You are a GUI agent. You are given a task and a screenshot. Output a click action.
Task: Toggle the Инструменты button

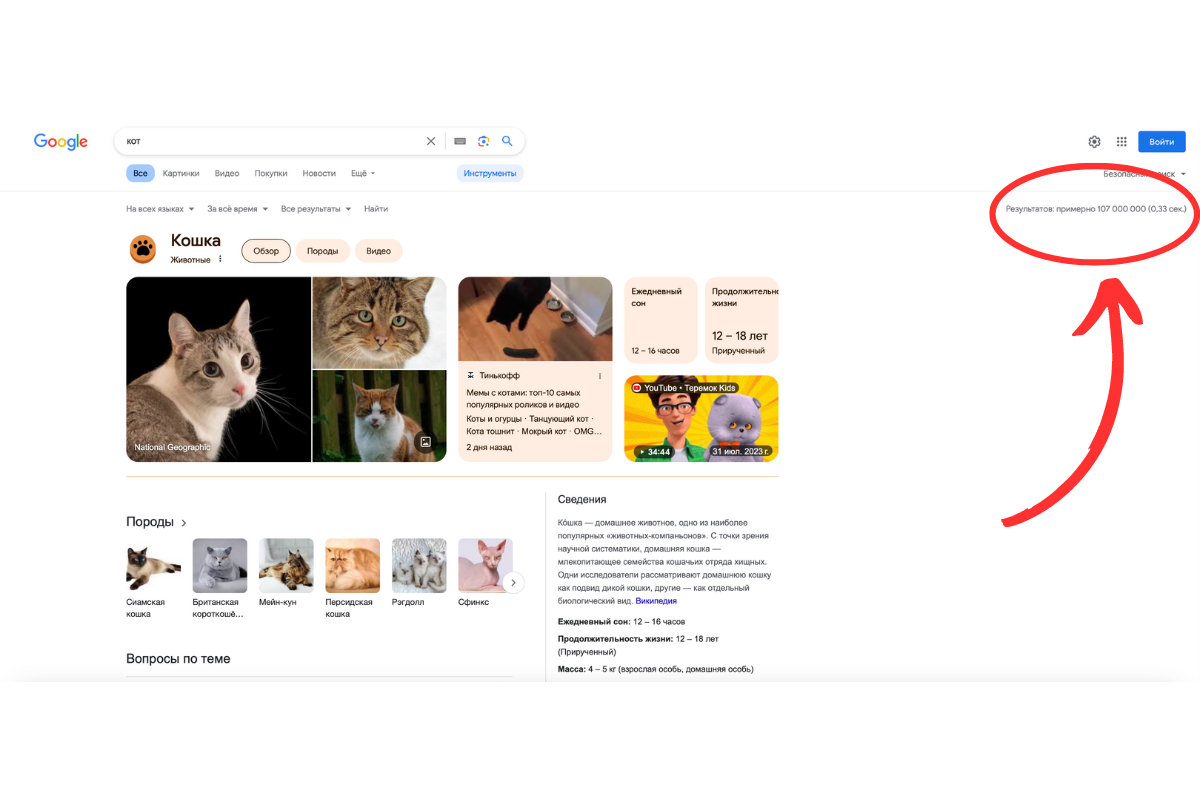(x=490, y=173)
